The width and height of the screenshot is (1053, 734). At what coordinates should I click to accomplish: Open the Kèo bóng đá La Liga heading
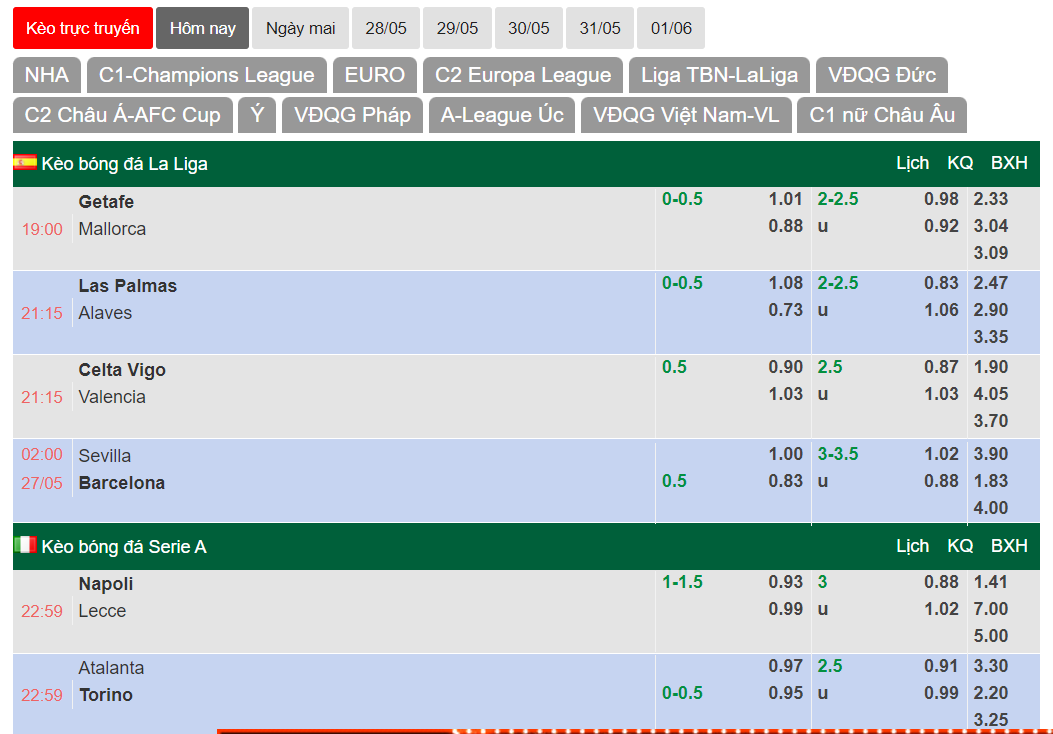tap(124, 164)
